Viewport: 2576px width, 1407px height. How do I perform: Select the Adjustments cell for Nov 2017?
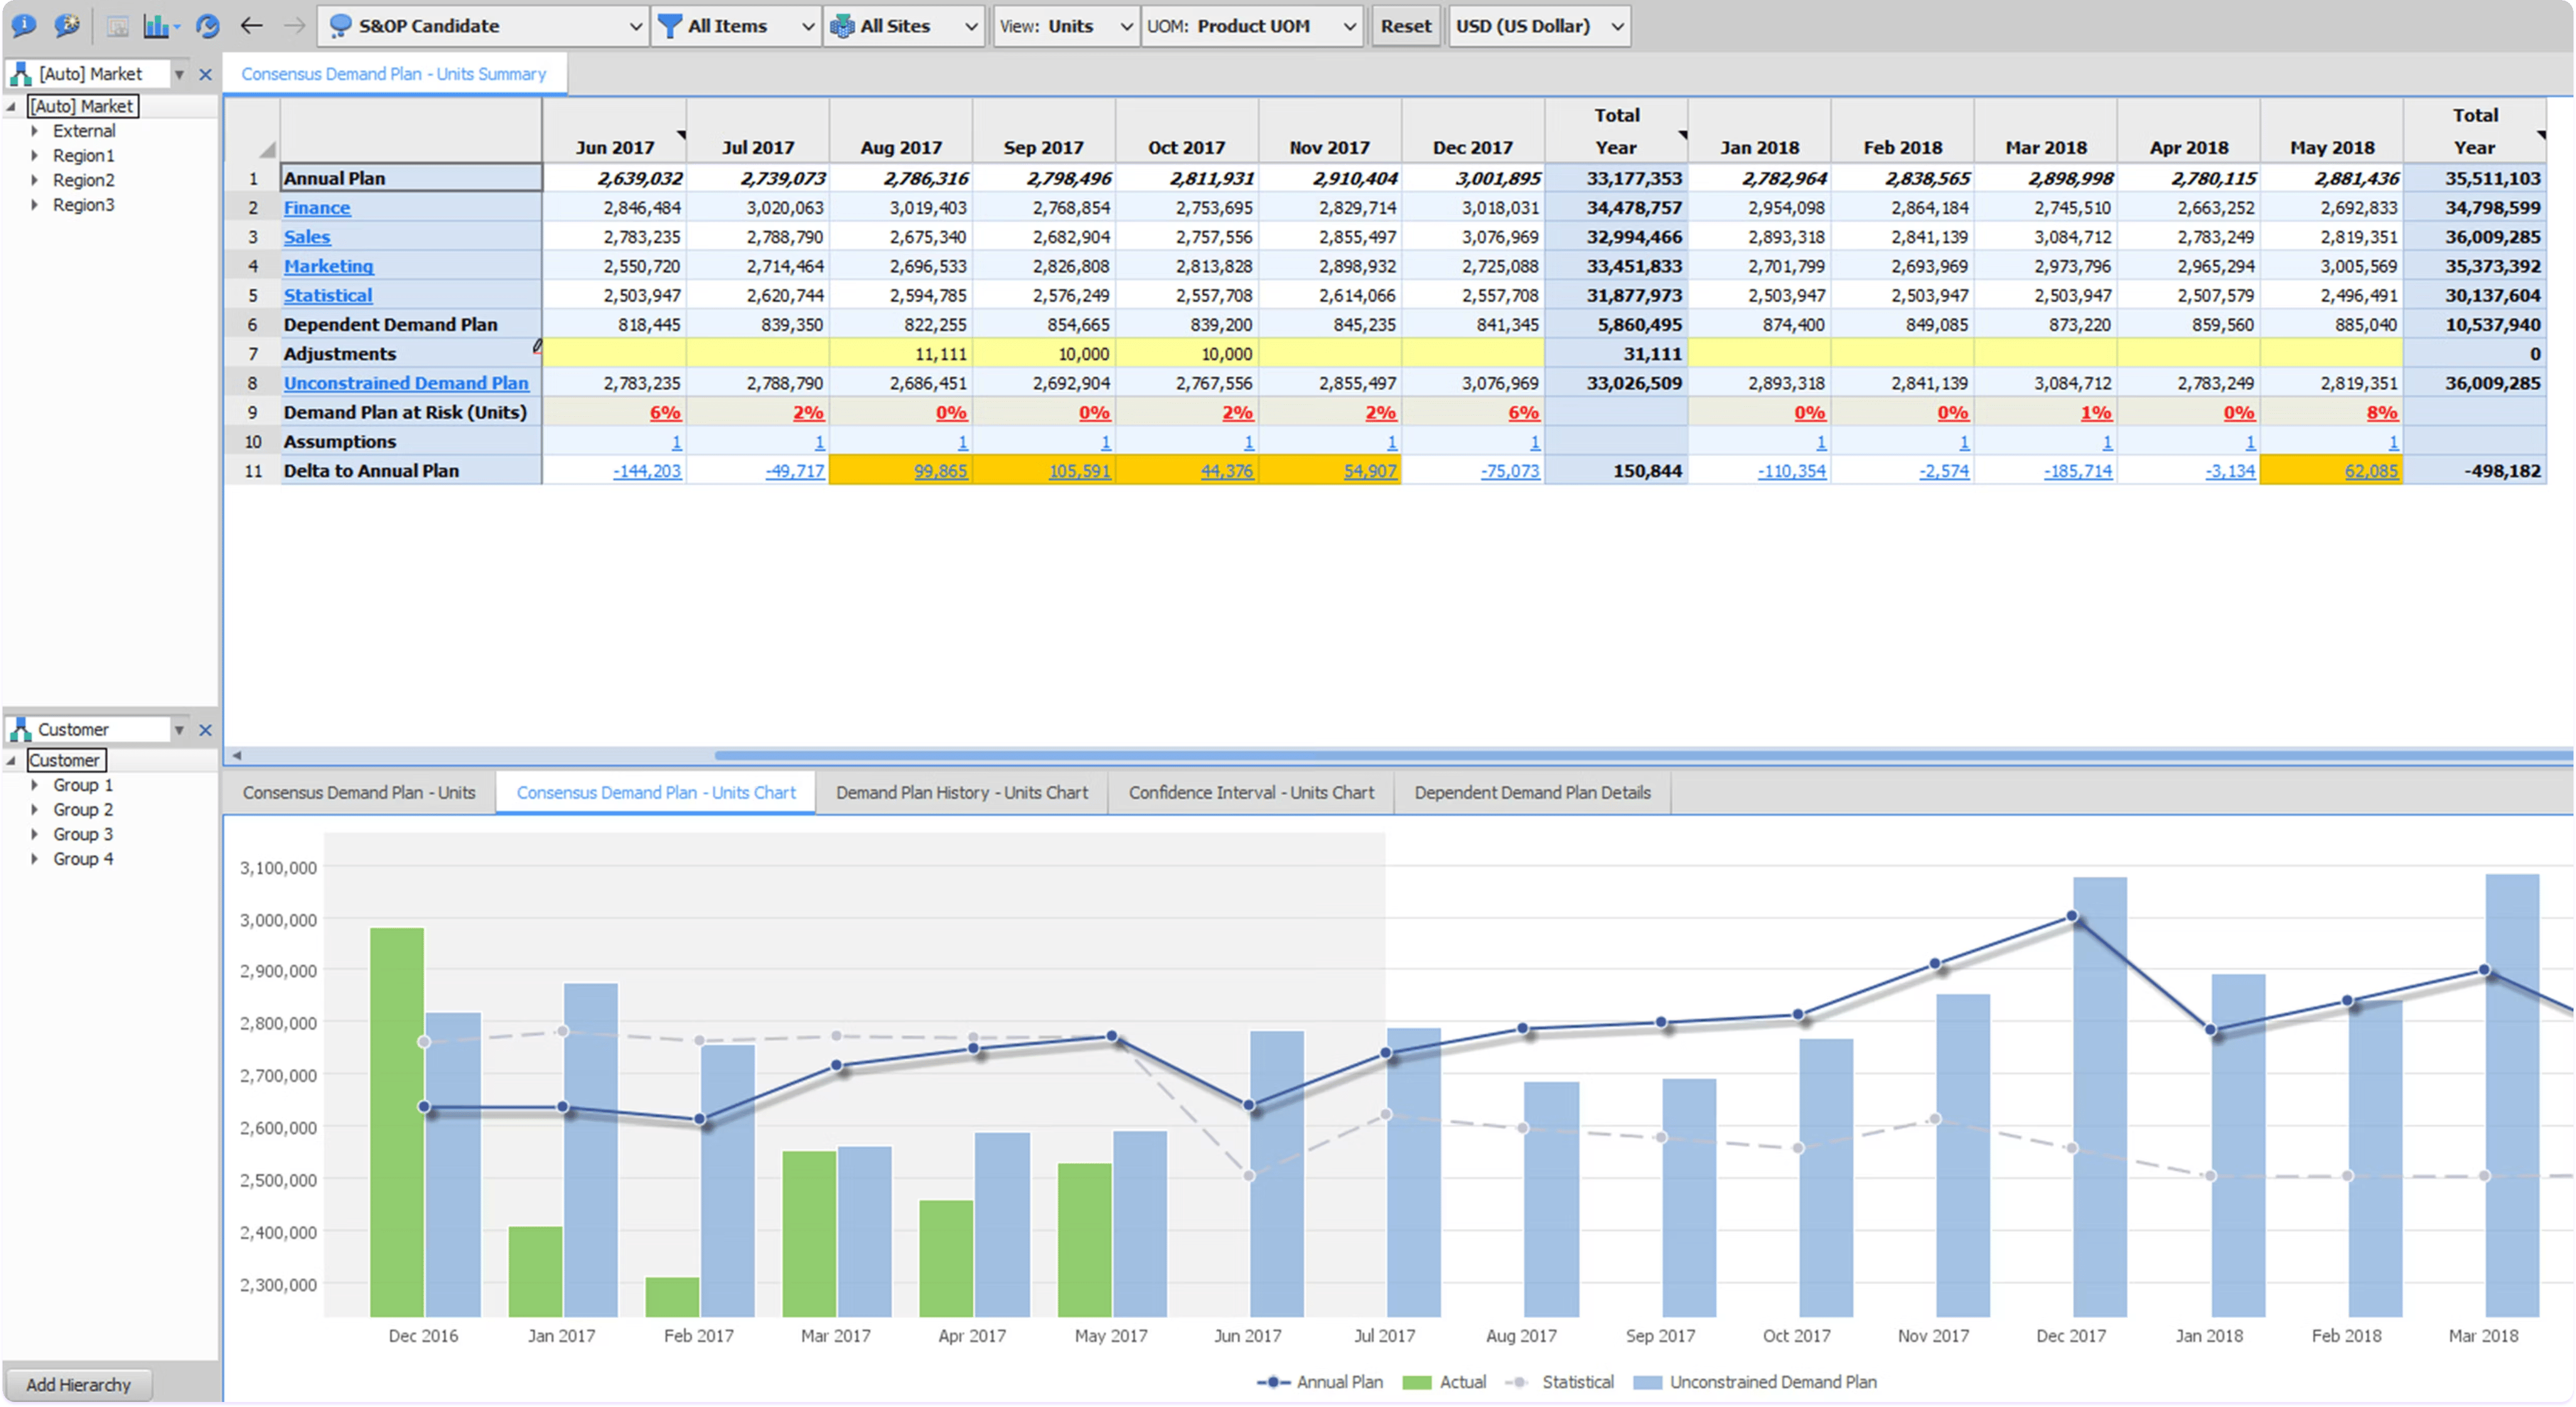tap(1329, 354)
